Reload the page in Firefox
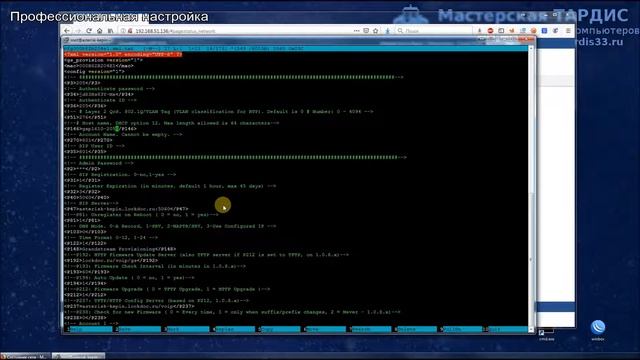The image size is (640, 360). coord(89,31)
